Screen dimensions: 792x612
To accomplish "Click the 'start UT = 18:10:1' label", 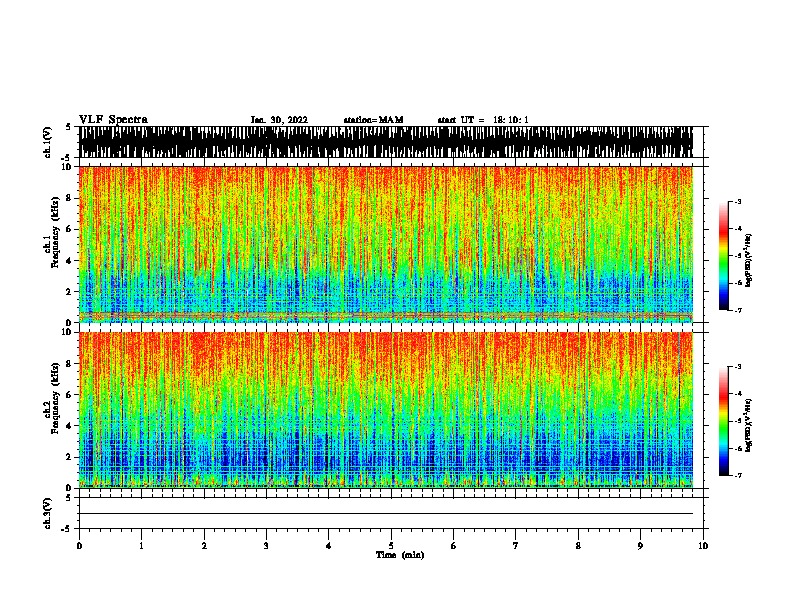I will click(x=483, y=120).
